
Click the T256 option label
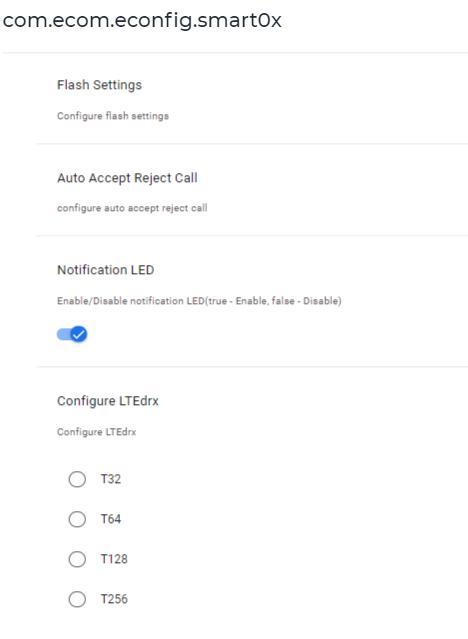tap(114, 599)
